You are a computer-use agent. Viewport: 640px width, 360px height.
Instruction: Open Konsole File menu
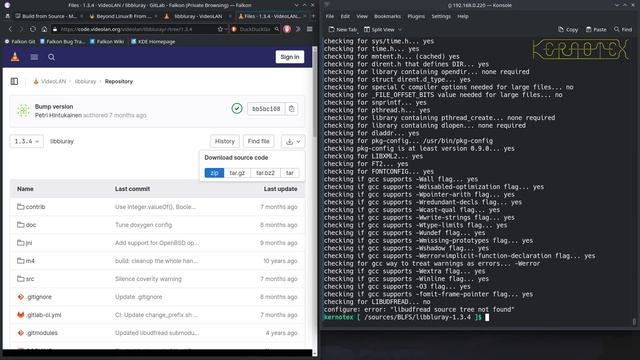tap(330, 16)
